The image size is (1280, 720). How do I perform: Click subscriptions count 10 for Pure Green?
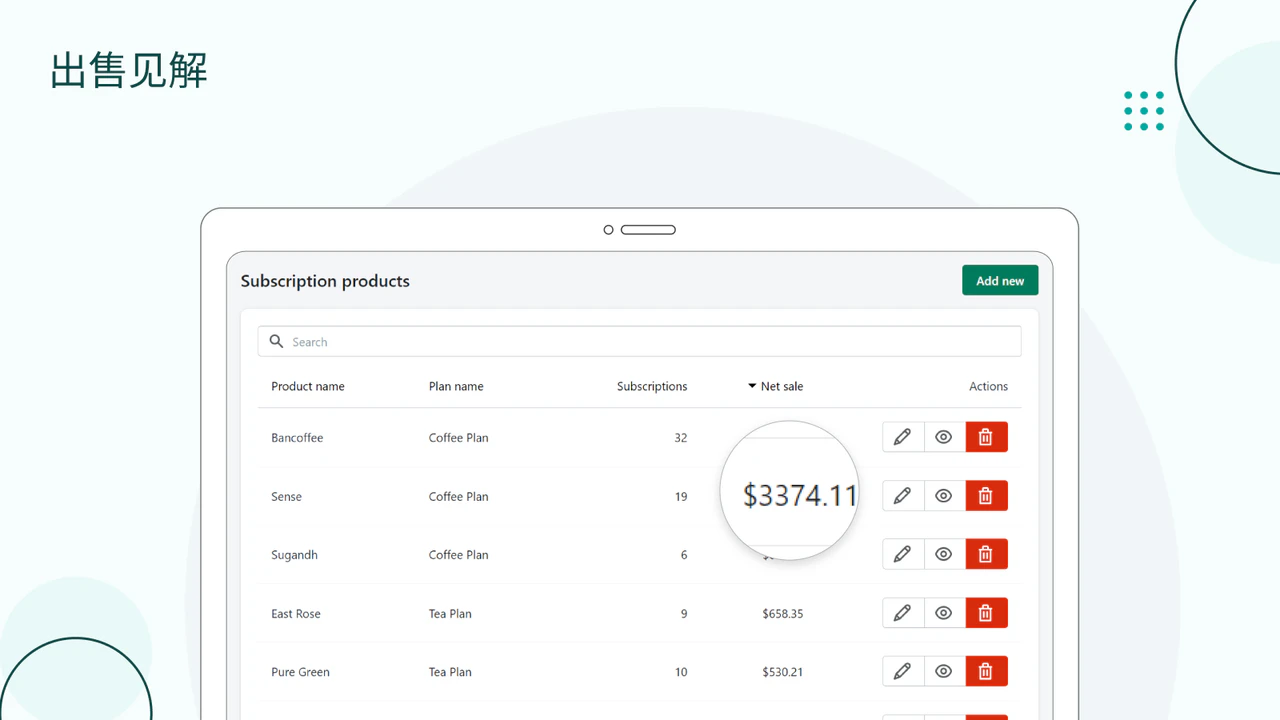coord(681,672)
